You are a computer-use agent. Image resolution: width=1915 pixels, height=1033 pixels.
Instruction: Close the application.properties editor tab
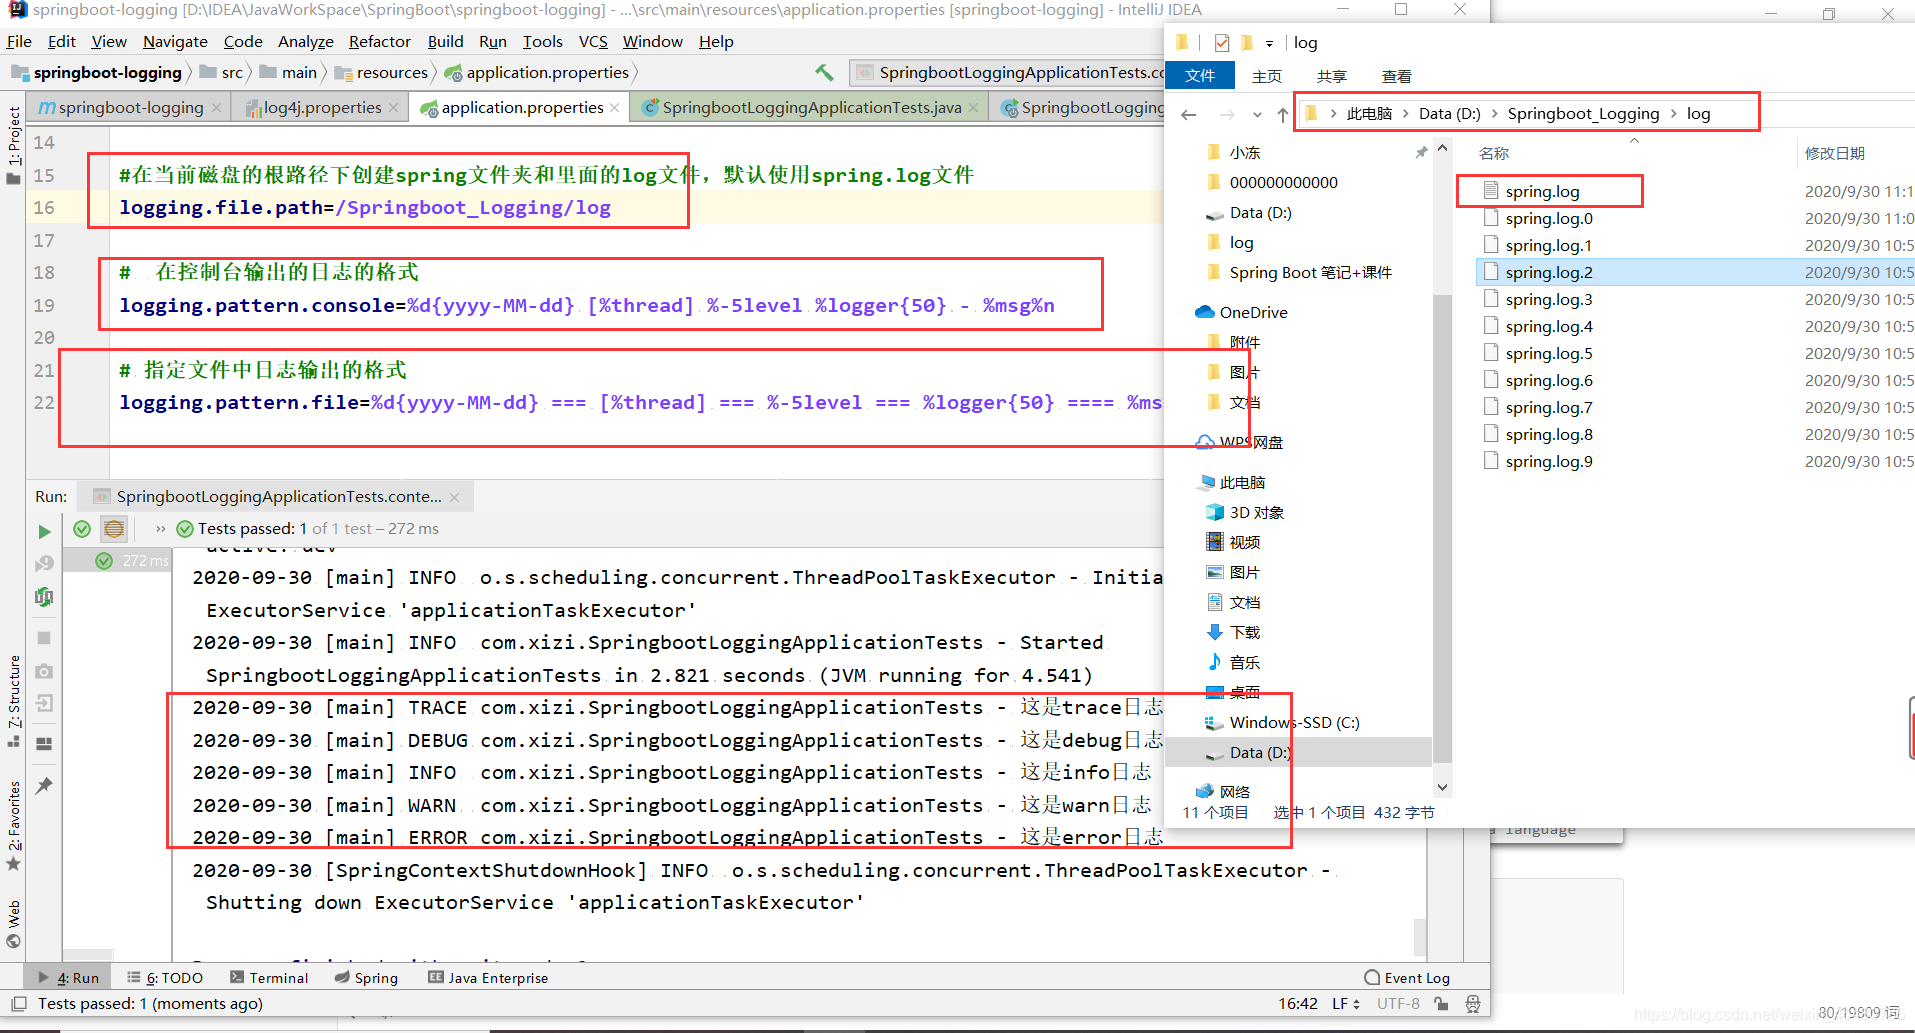click(x=614, y=108)
